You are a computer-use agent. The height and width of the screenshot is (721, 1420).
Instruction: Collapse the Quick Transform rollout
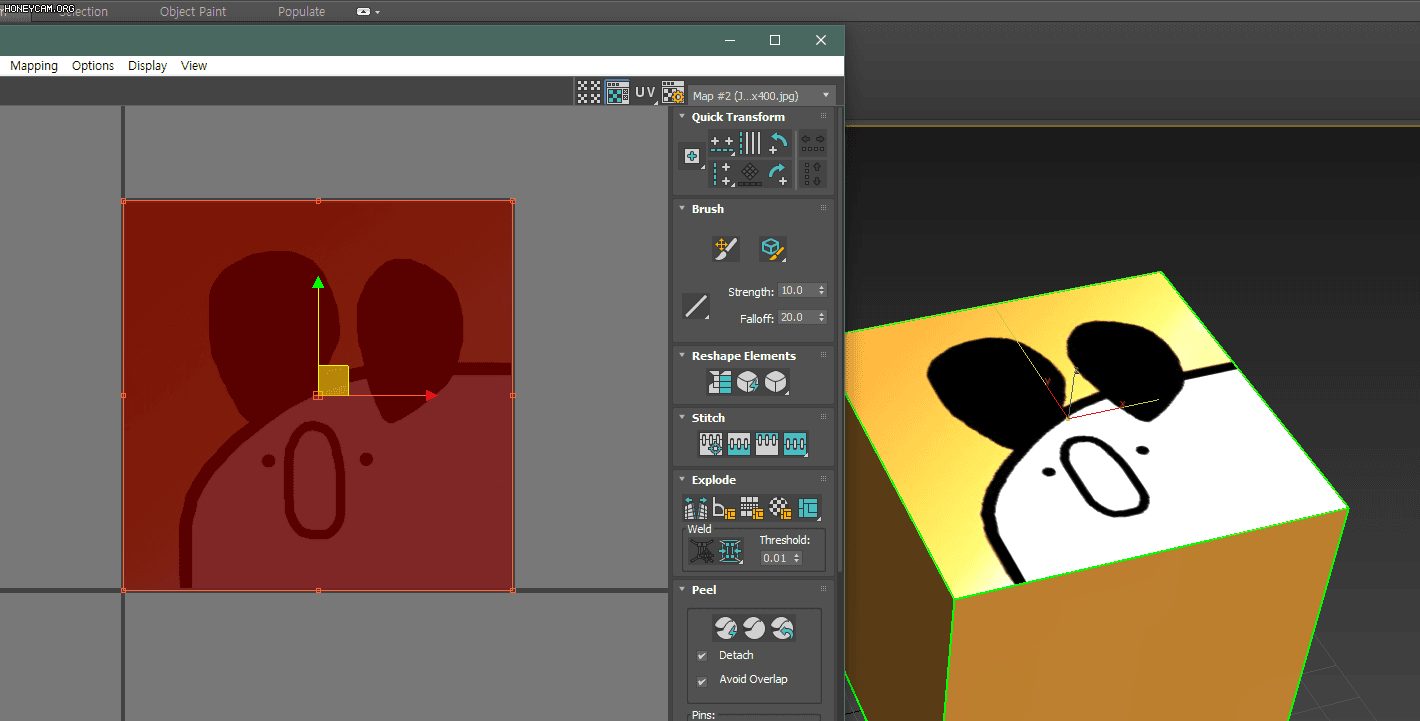click(x=682, y=117)
